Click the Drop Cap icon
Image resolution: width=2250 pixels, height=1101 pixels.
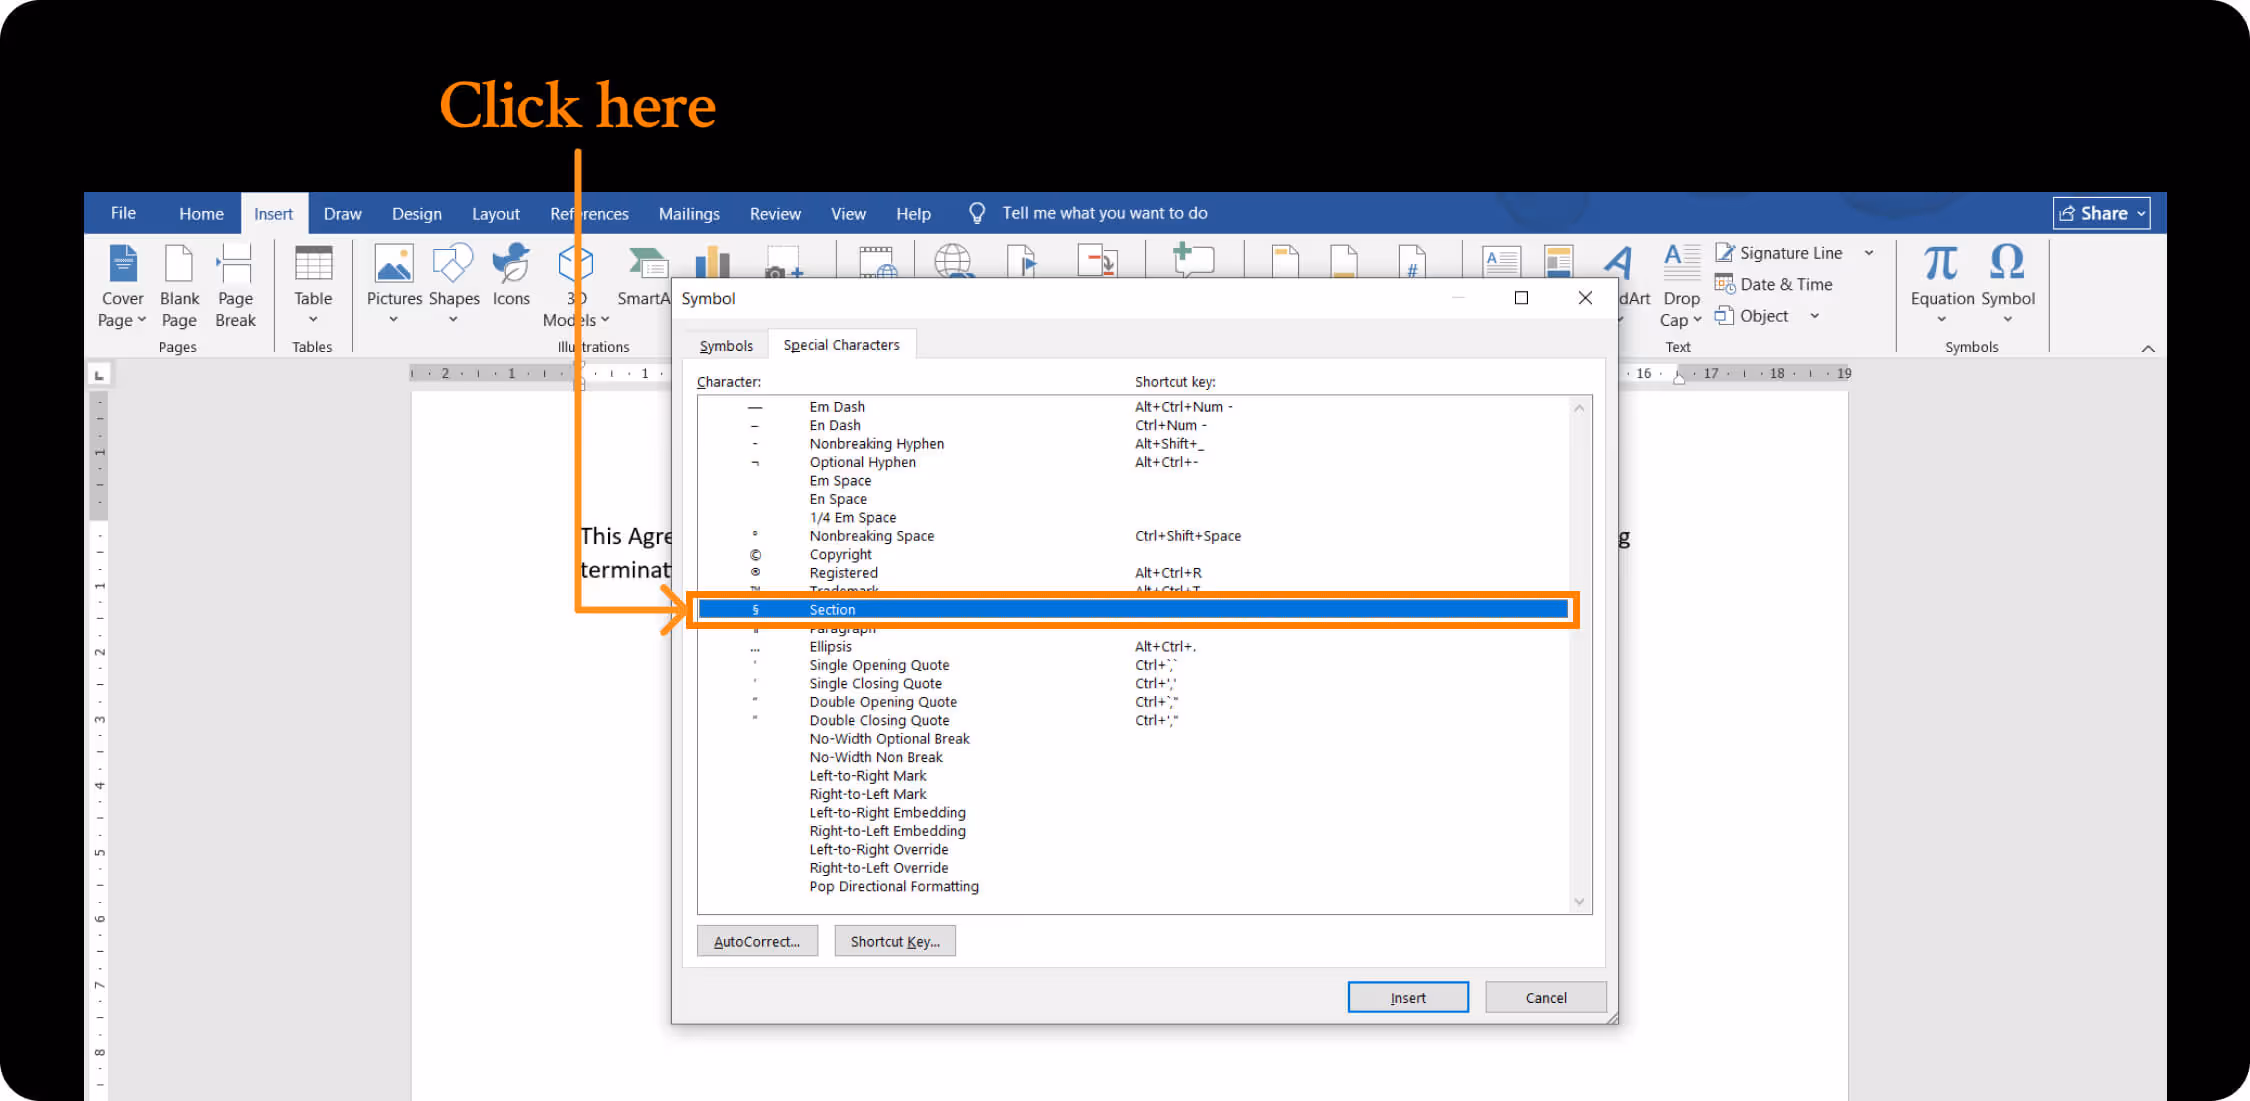1681,265
